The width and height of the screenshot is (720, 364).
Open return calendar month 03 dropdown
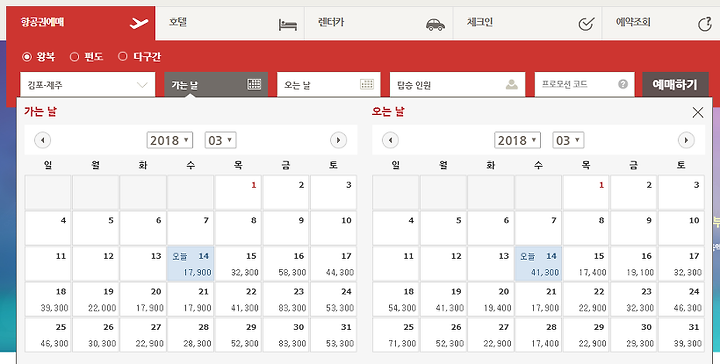point(568,140)
